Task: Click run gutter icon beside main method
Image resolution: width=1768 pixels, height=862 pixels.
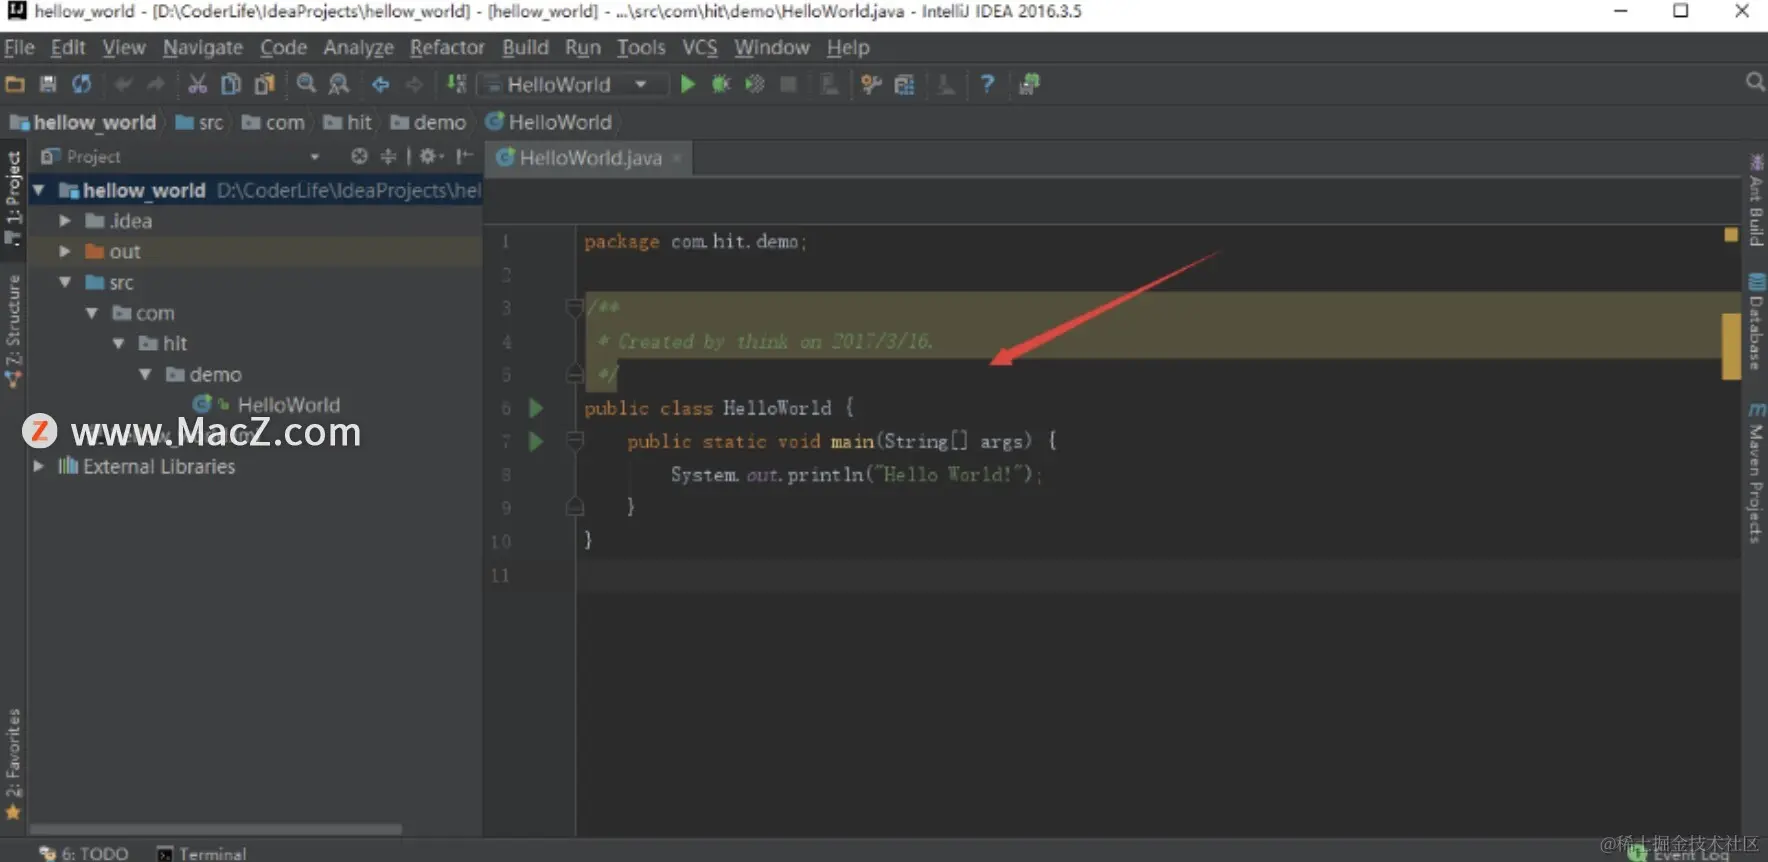Action: tap(536, 441)
